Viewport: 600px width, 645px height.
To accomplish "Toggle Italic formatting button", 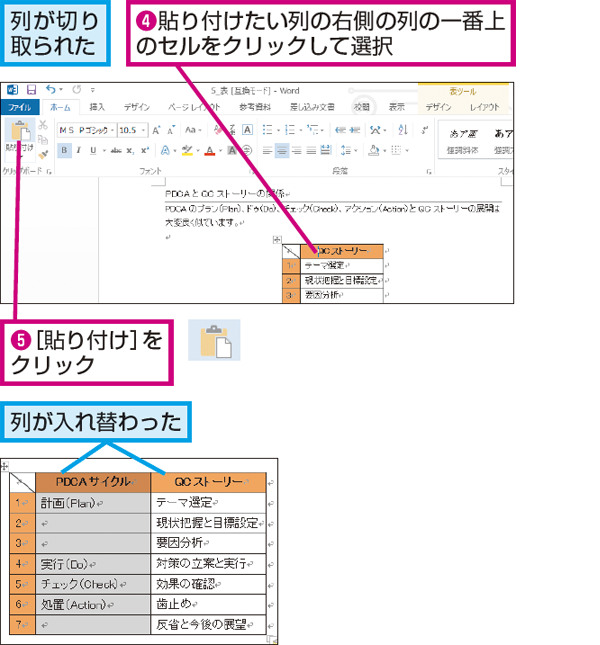I will (x=79, y=151).
